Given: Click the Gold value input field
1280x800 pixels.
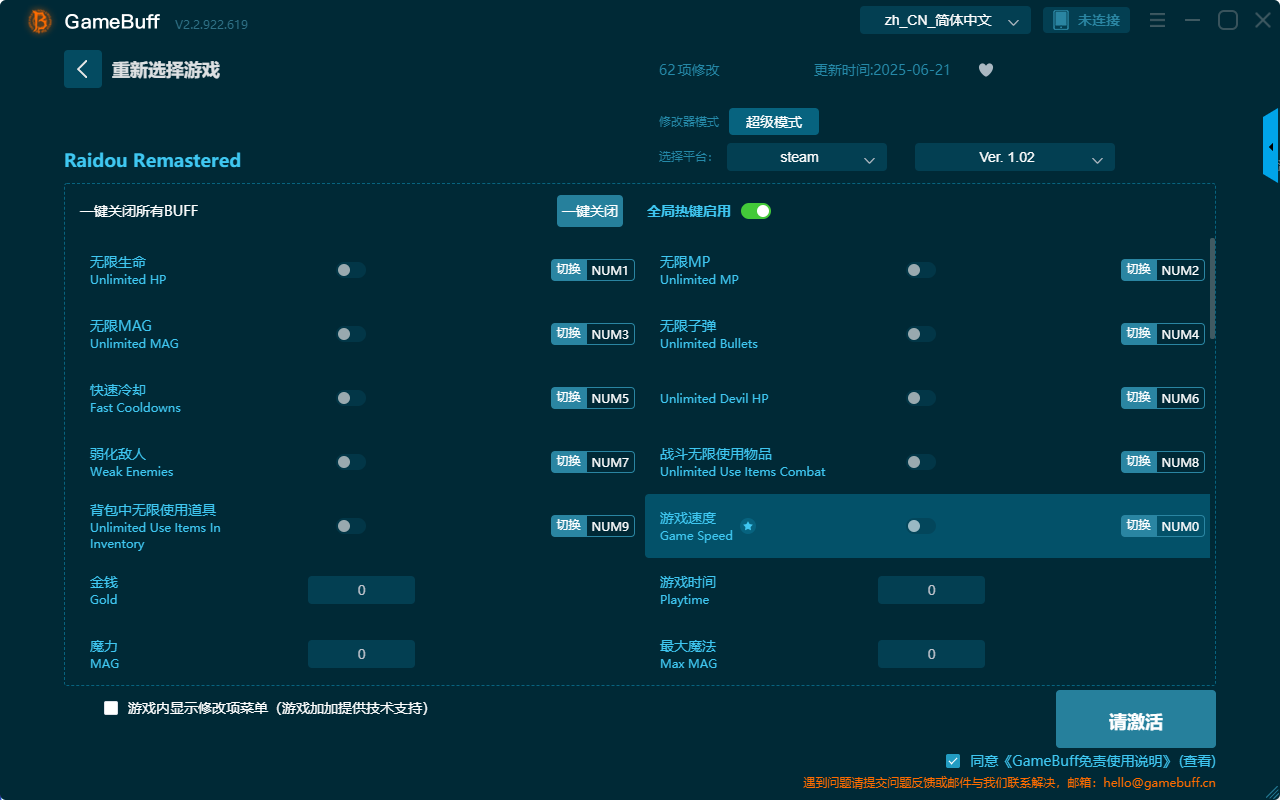Looking at the screenshot, I should pyautogui.click(x=361, y=589).
